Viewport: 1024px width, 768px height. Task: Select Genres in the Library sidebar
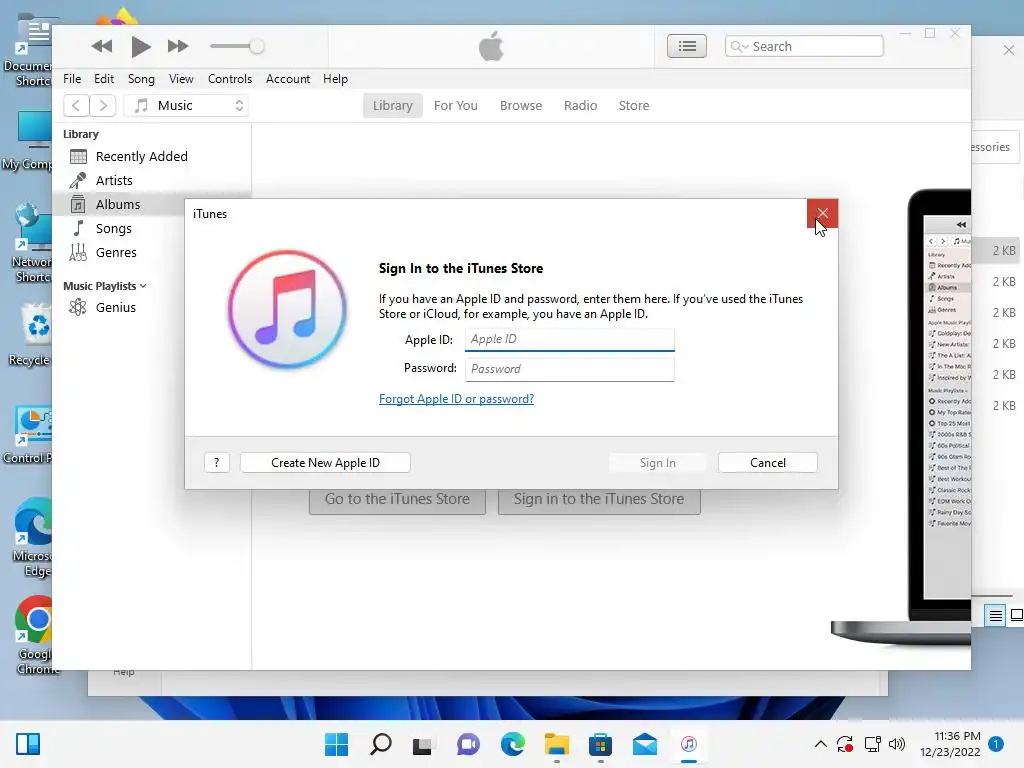tap(116, 253)
